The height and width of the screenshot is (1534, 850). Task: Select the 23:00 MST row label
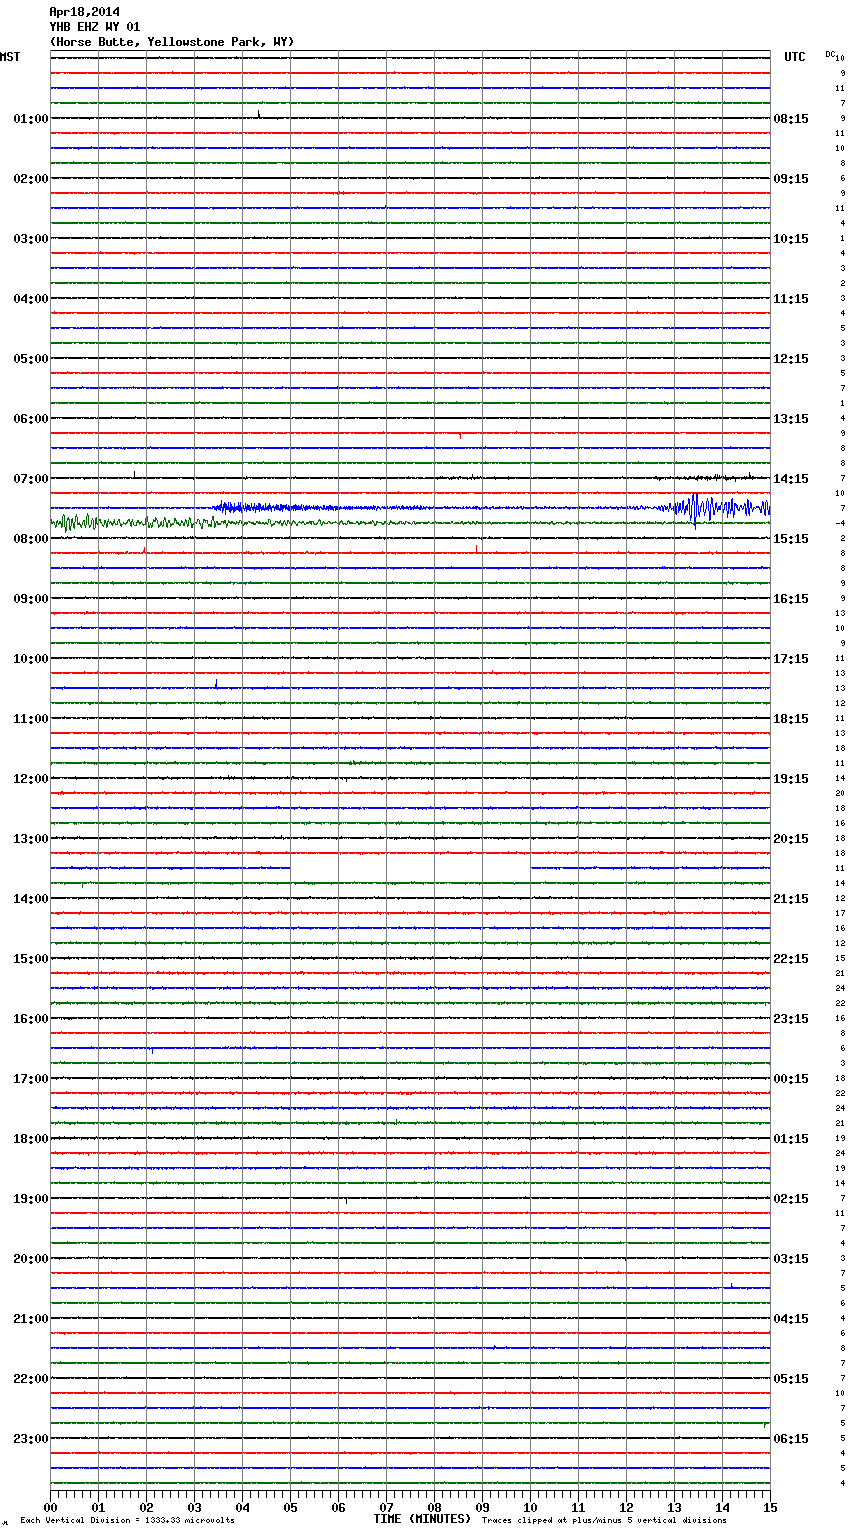tap(30, 1439)
